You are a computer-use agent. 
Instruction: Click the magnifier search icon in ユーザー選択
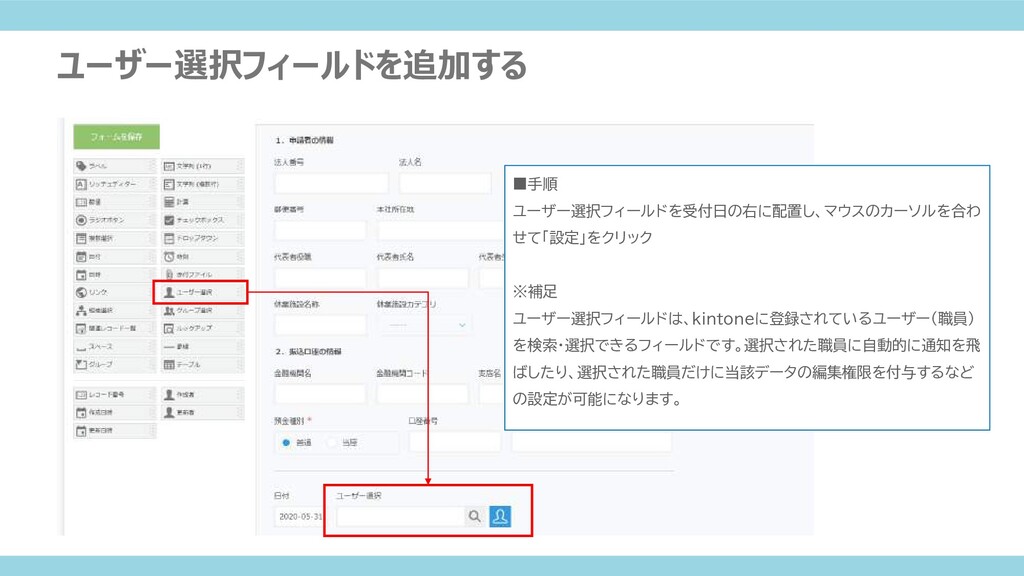coord(475,517)
